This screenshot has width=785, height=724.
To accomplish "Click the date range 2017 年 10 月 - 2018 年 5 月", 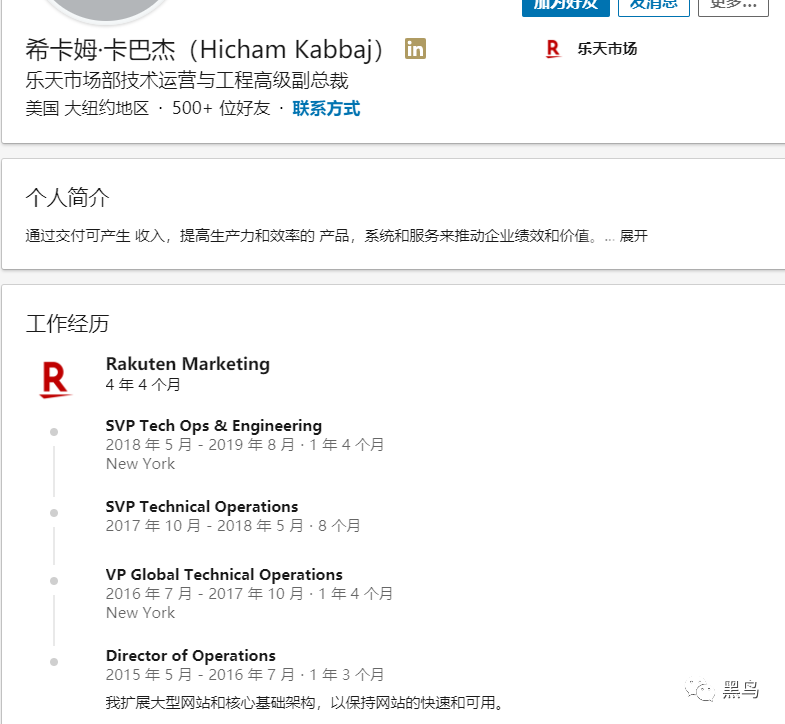I will coord(204,526).
